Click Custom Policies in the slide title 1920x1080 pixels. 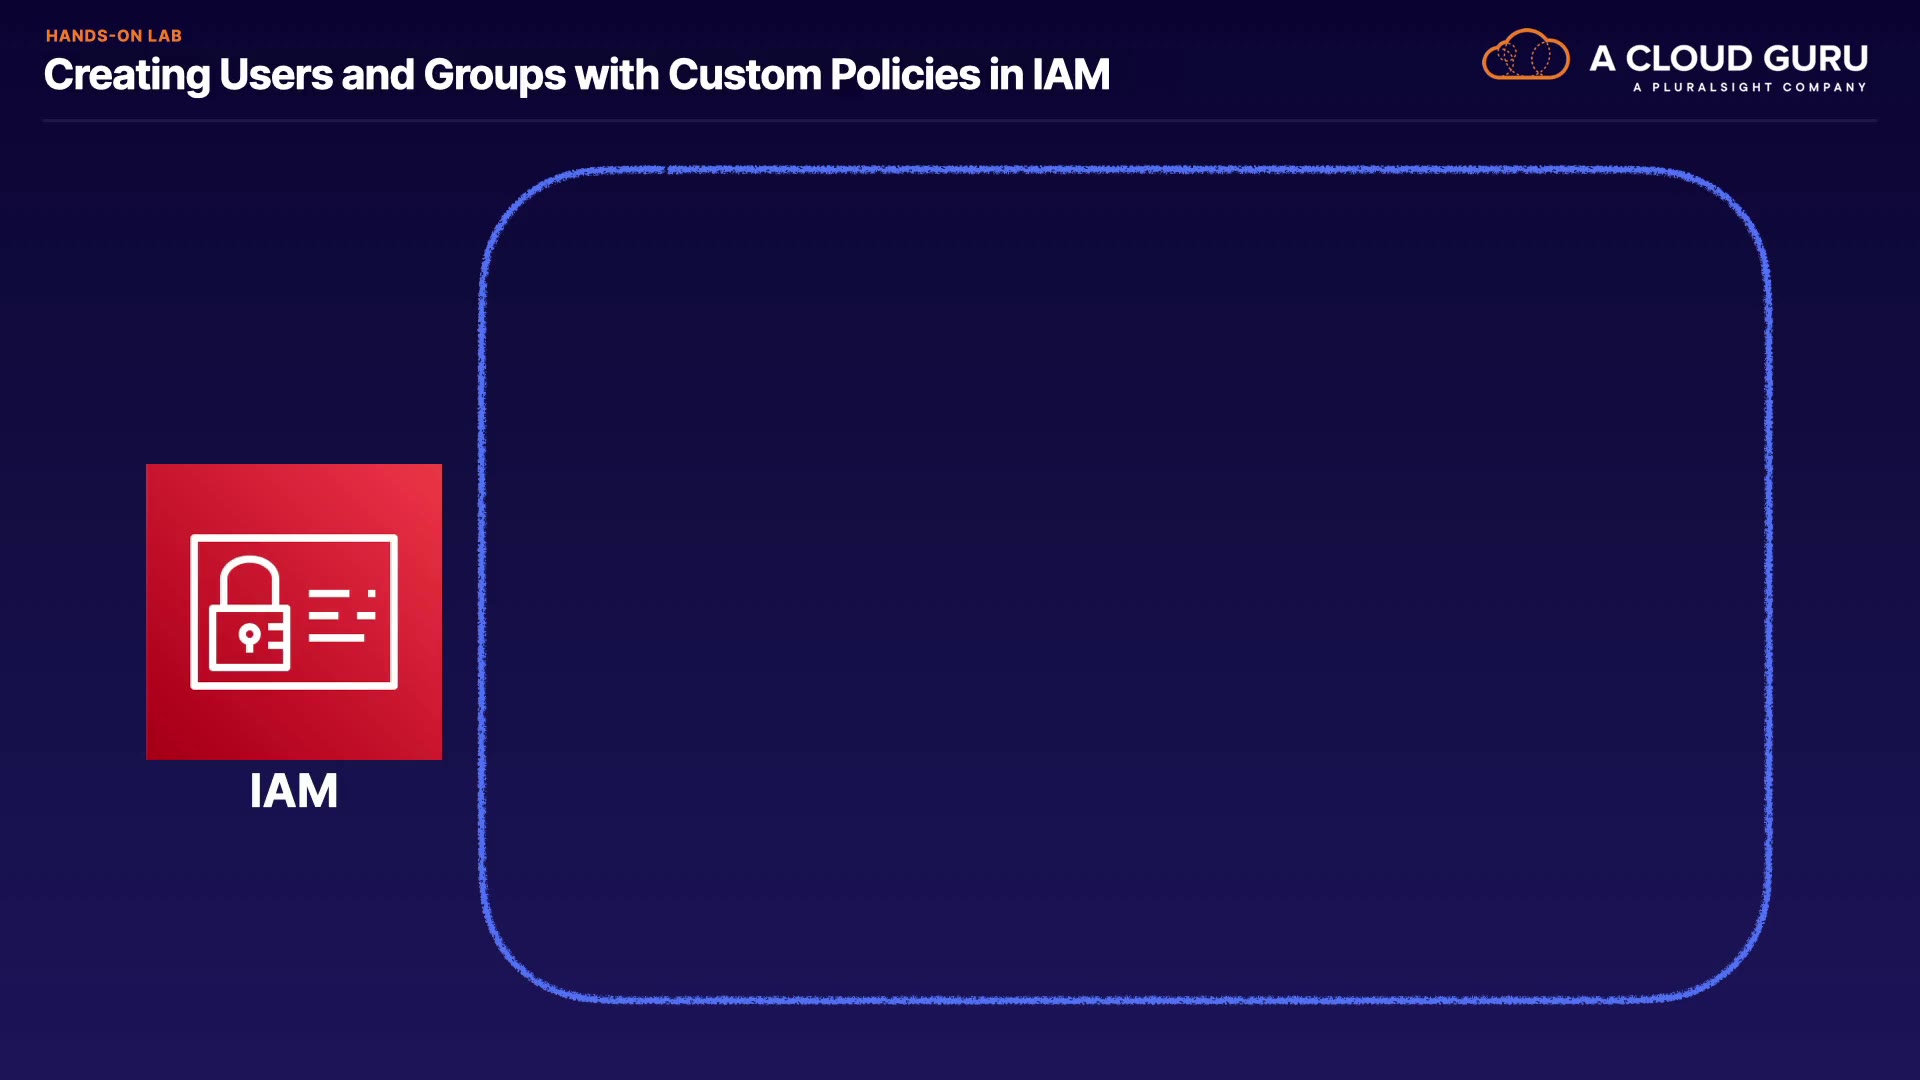pyautogui.click(x=824, y=75)
